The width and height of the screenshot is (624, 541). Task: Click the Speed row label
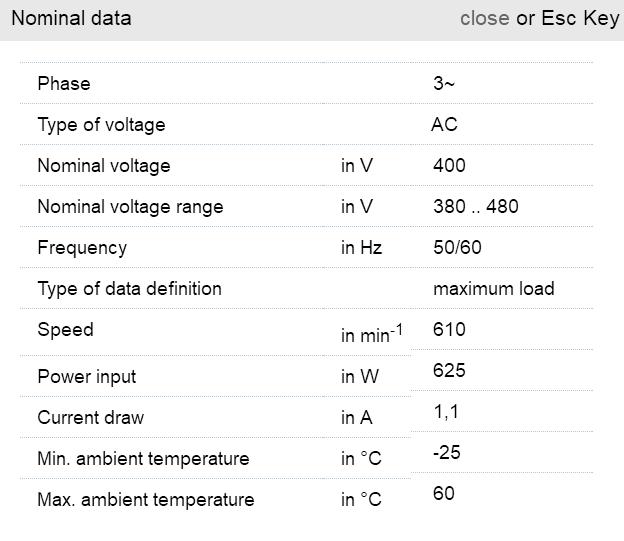(x=65, y=329)
